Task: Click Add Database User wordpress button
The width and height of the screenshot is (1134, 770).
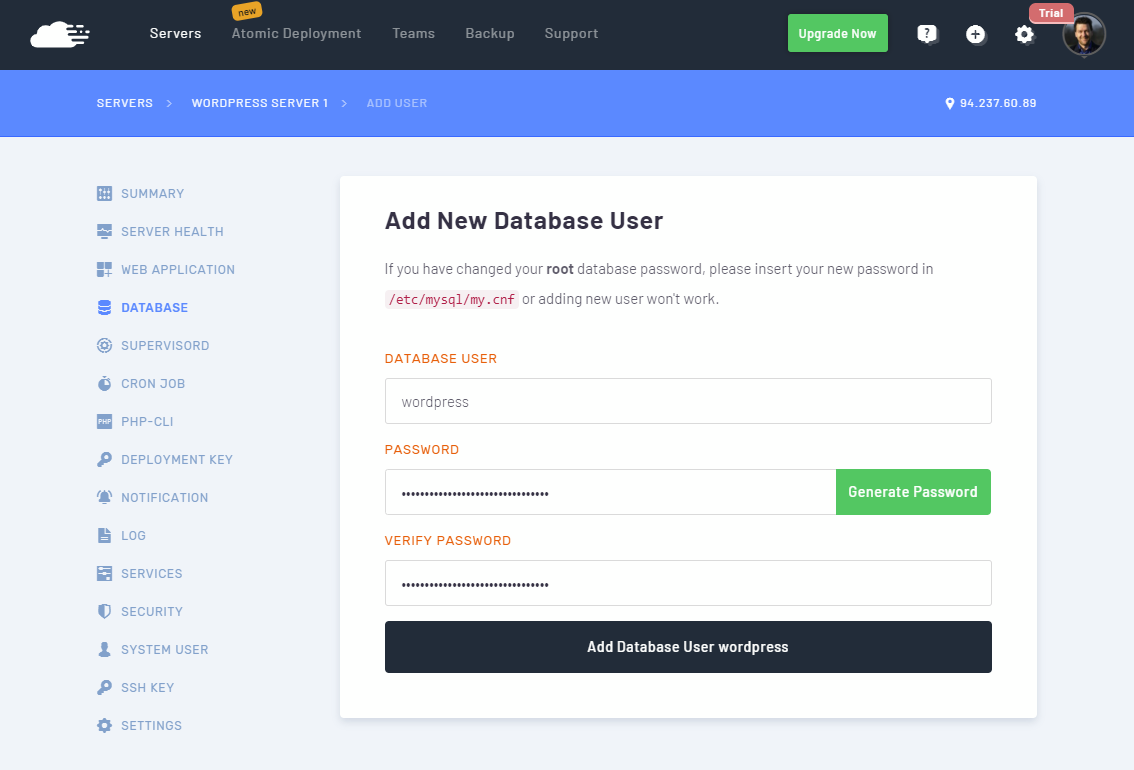Action: click(688, 647)
